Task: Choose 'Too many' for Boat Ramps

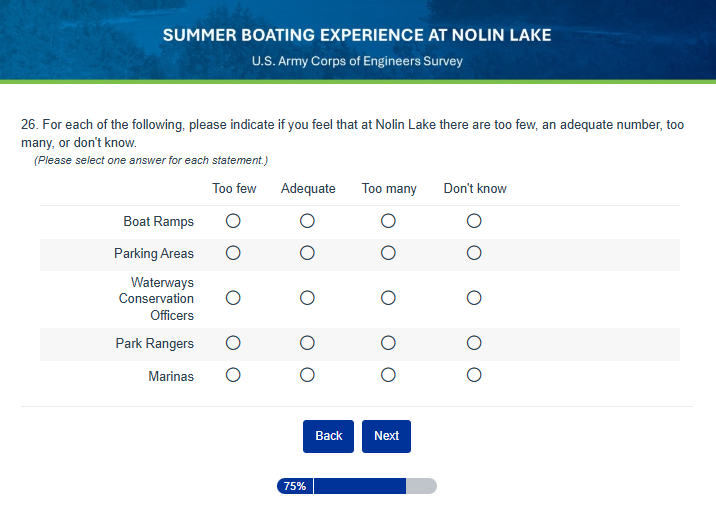Action: pos(388,220)
